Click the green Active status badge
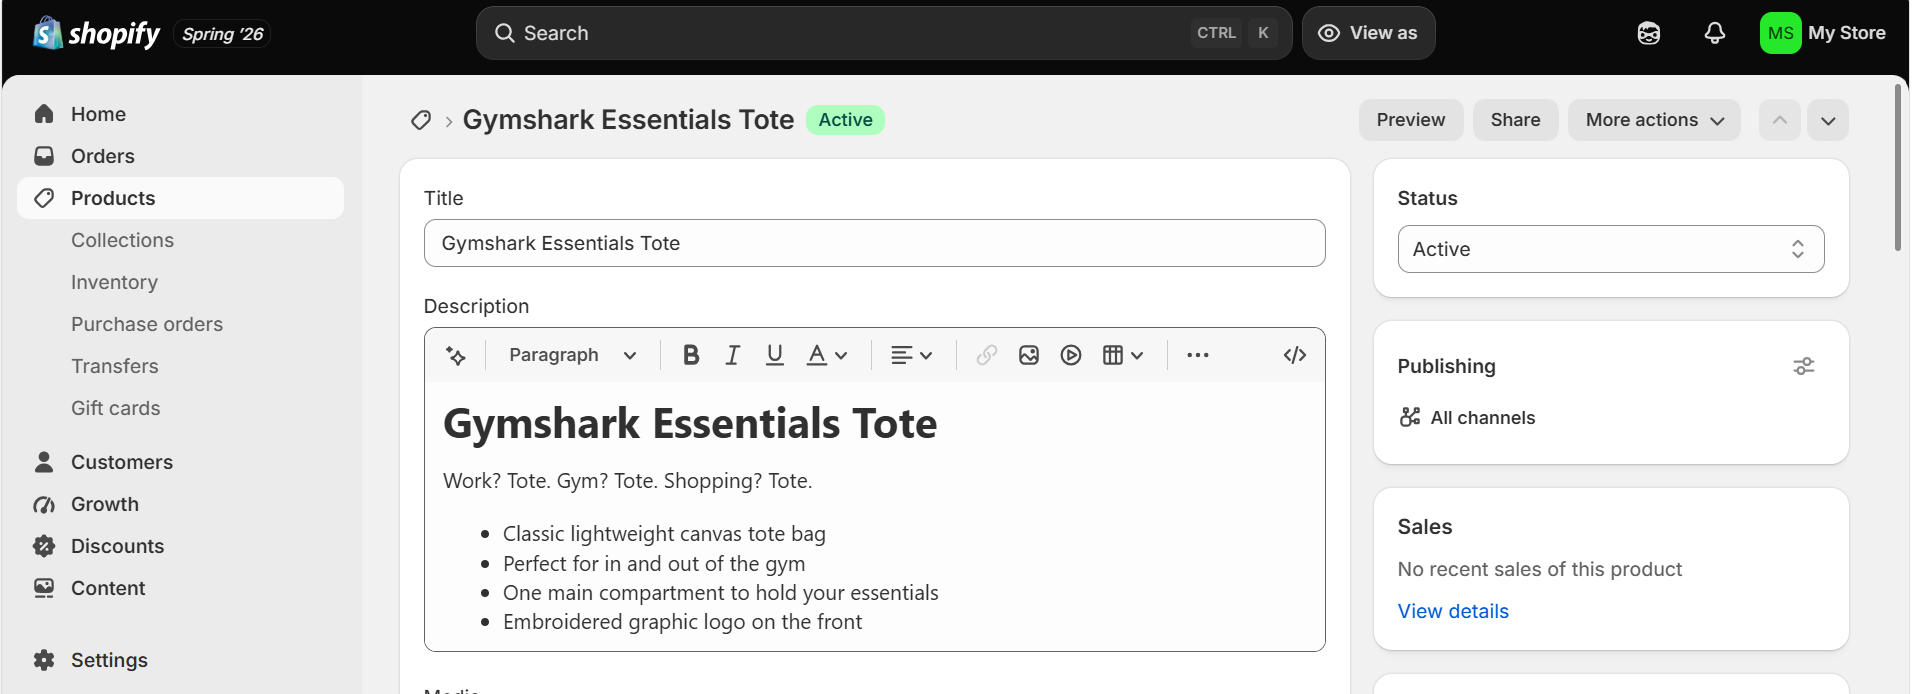The width and height of the screenshot is (1912, 694). [845, 120]
